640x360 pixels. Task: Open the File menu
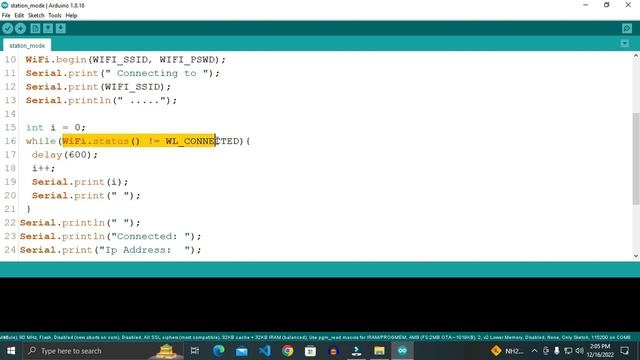(6, 16)
